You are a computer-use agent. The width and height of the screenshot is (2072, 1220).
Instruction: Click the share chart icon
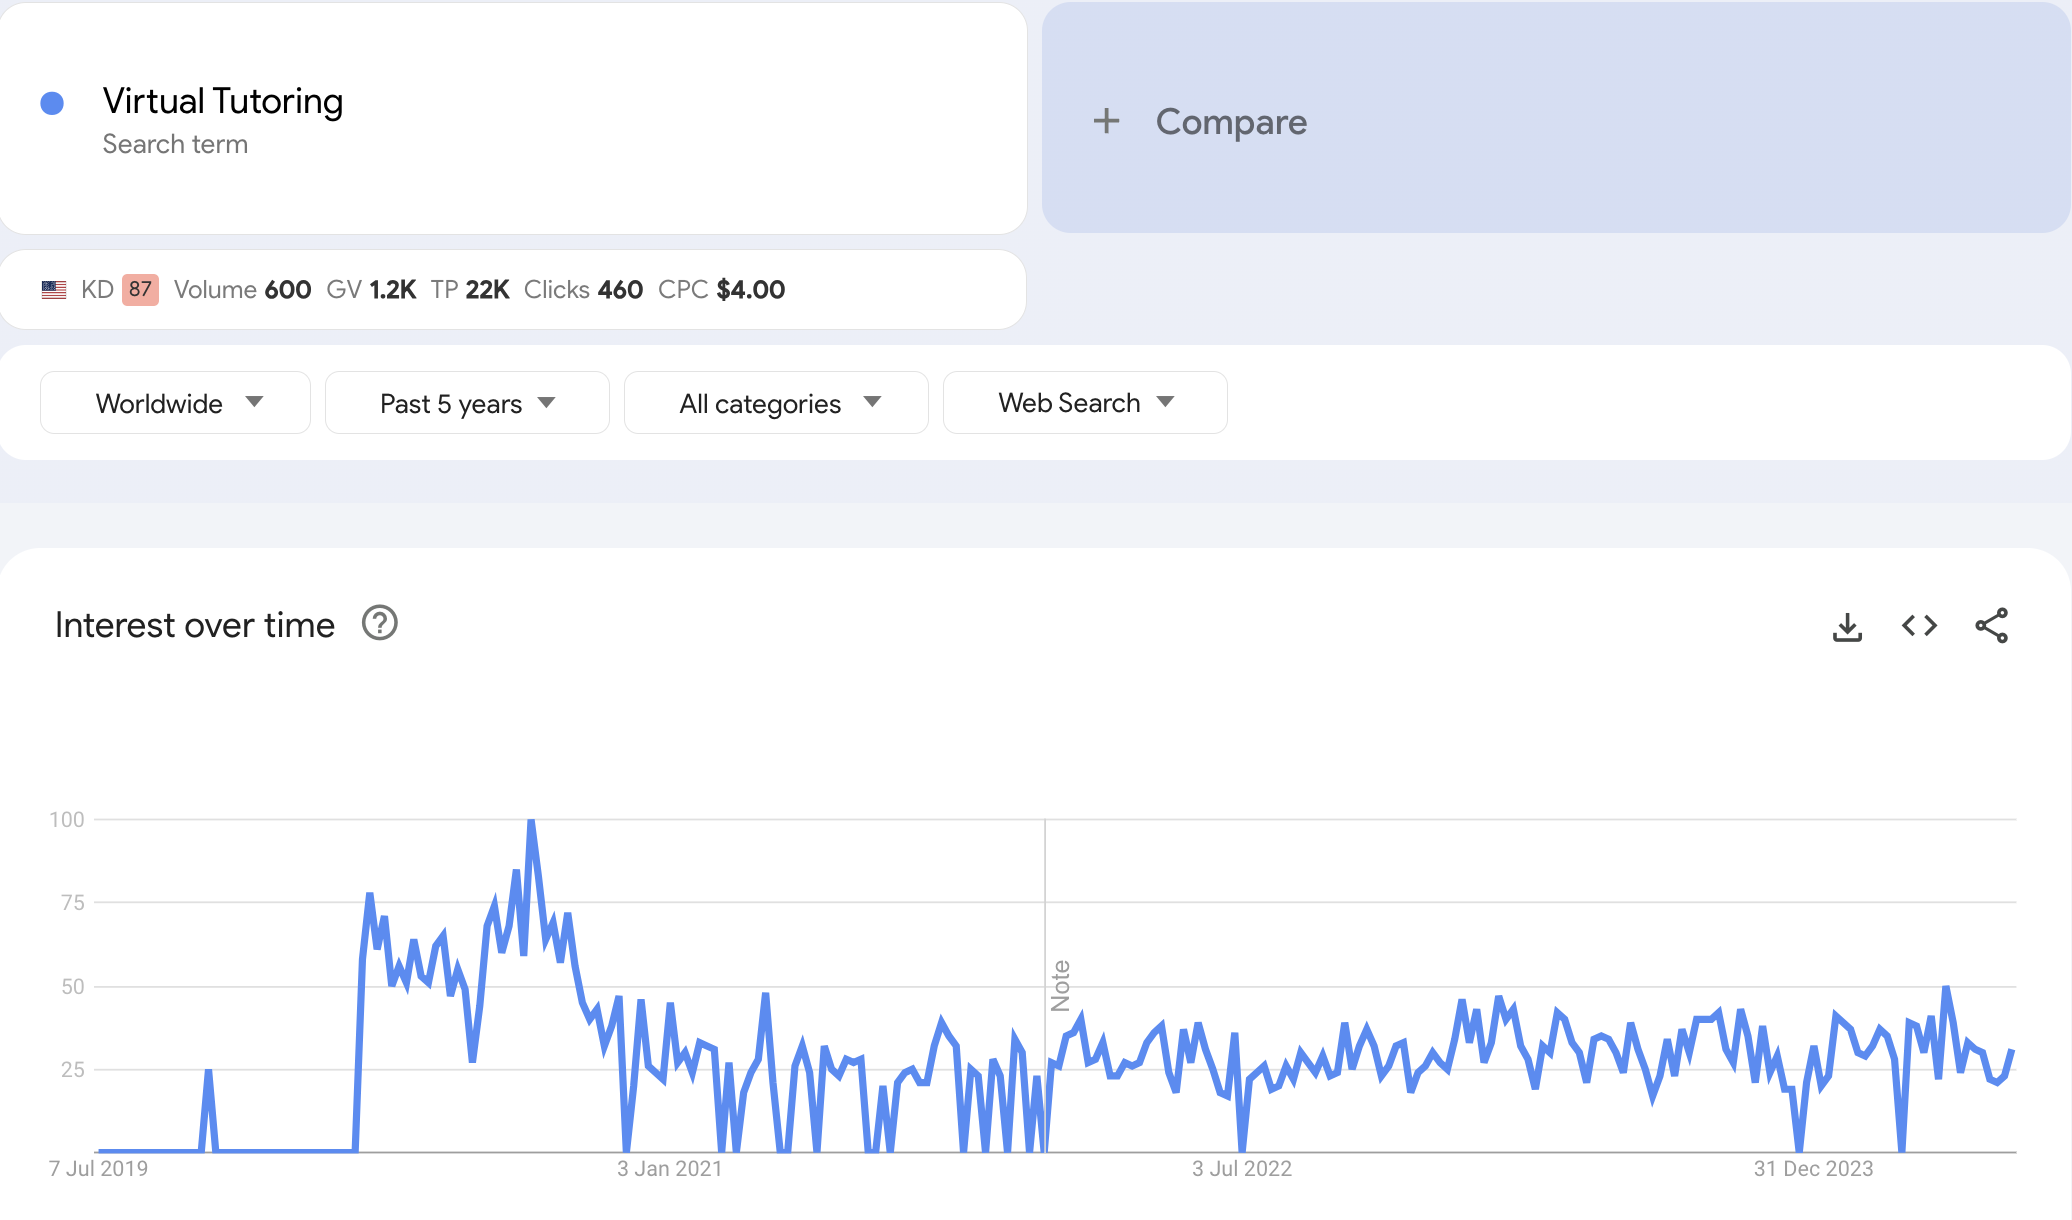[1991, 626]
